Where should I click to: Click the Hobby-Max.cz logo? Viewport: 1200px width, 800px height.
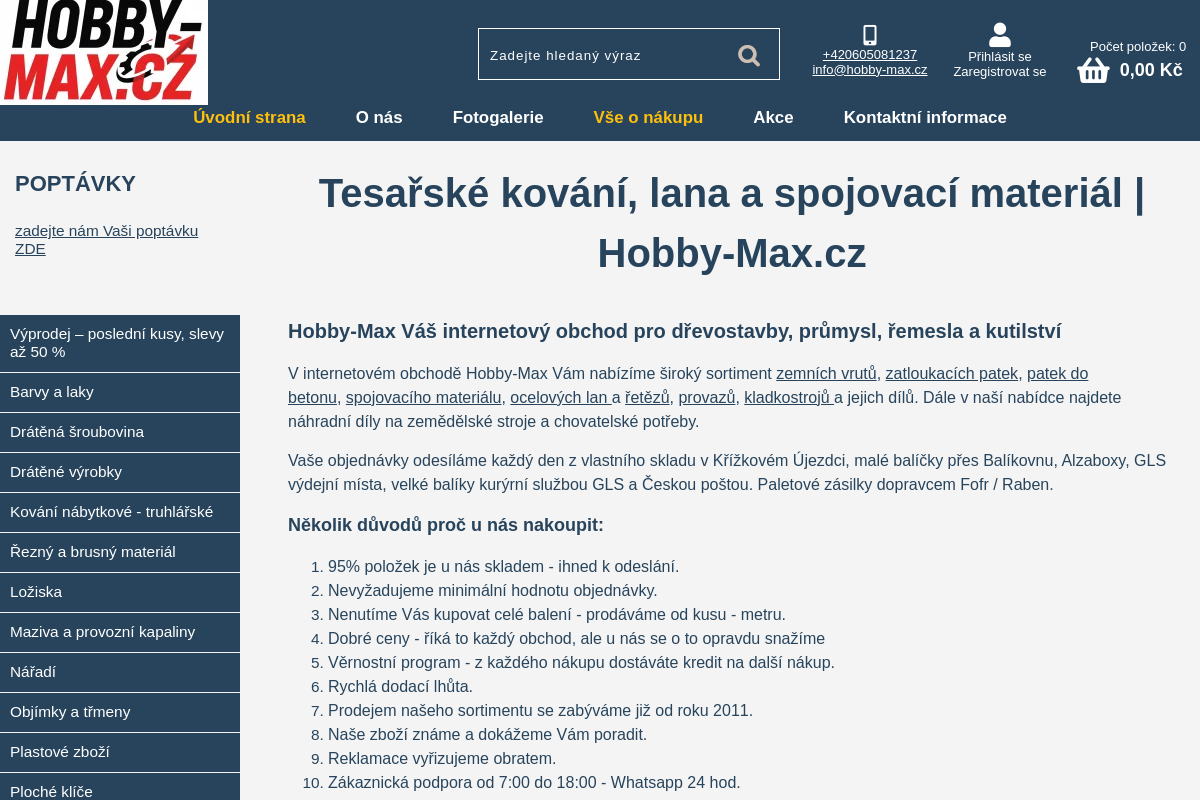pos(103,51)
